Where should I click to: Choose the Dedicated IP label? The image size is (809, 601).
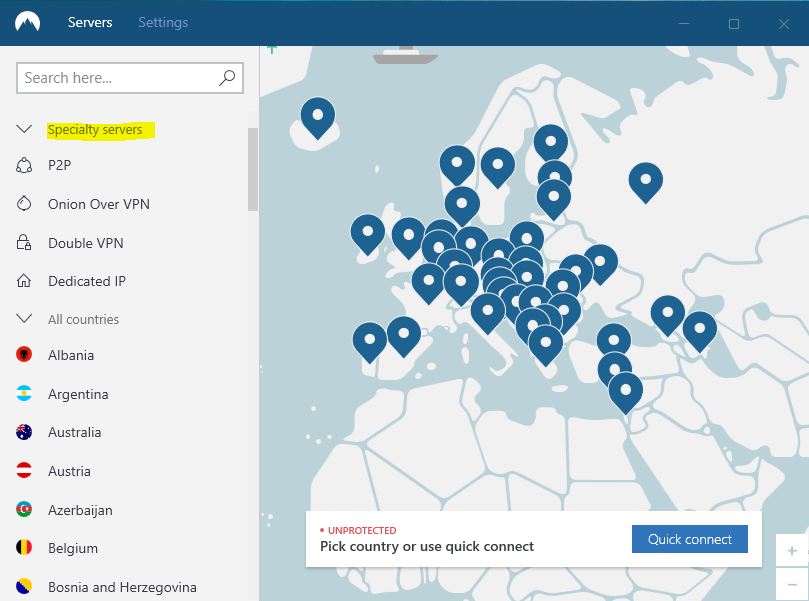(87, 281)
